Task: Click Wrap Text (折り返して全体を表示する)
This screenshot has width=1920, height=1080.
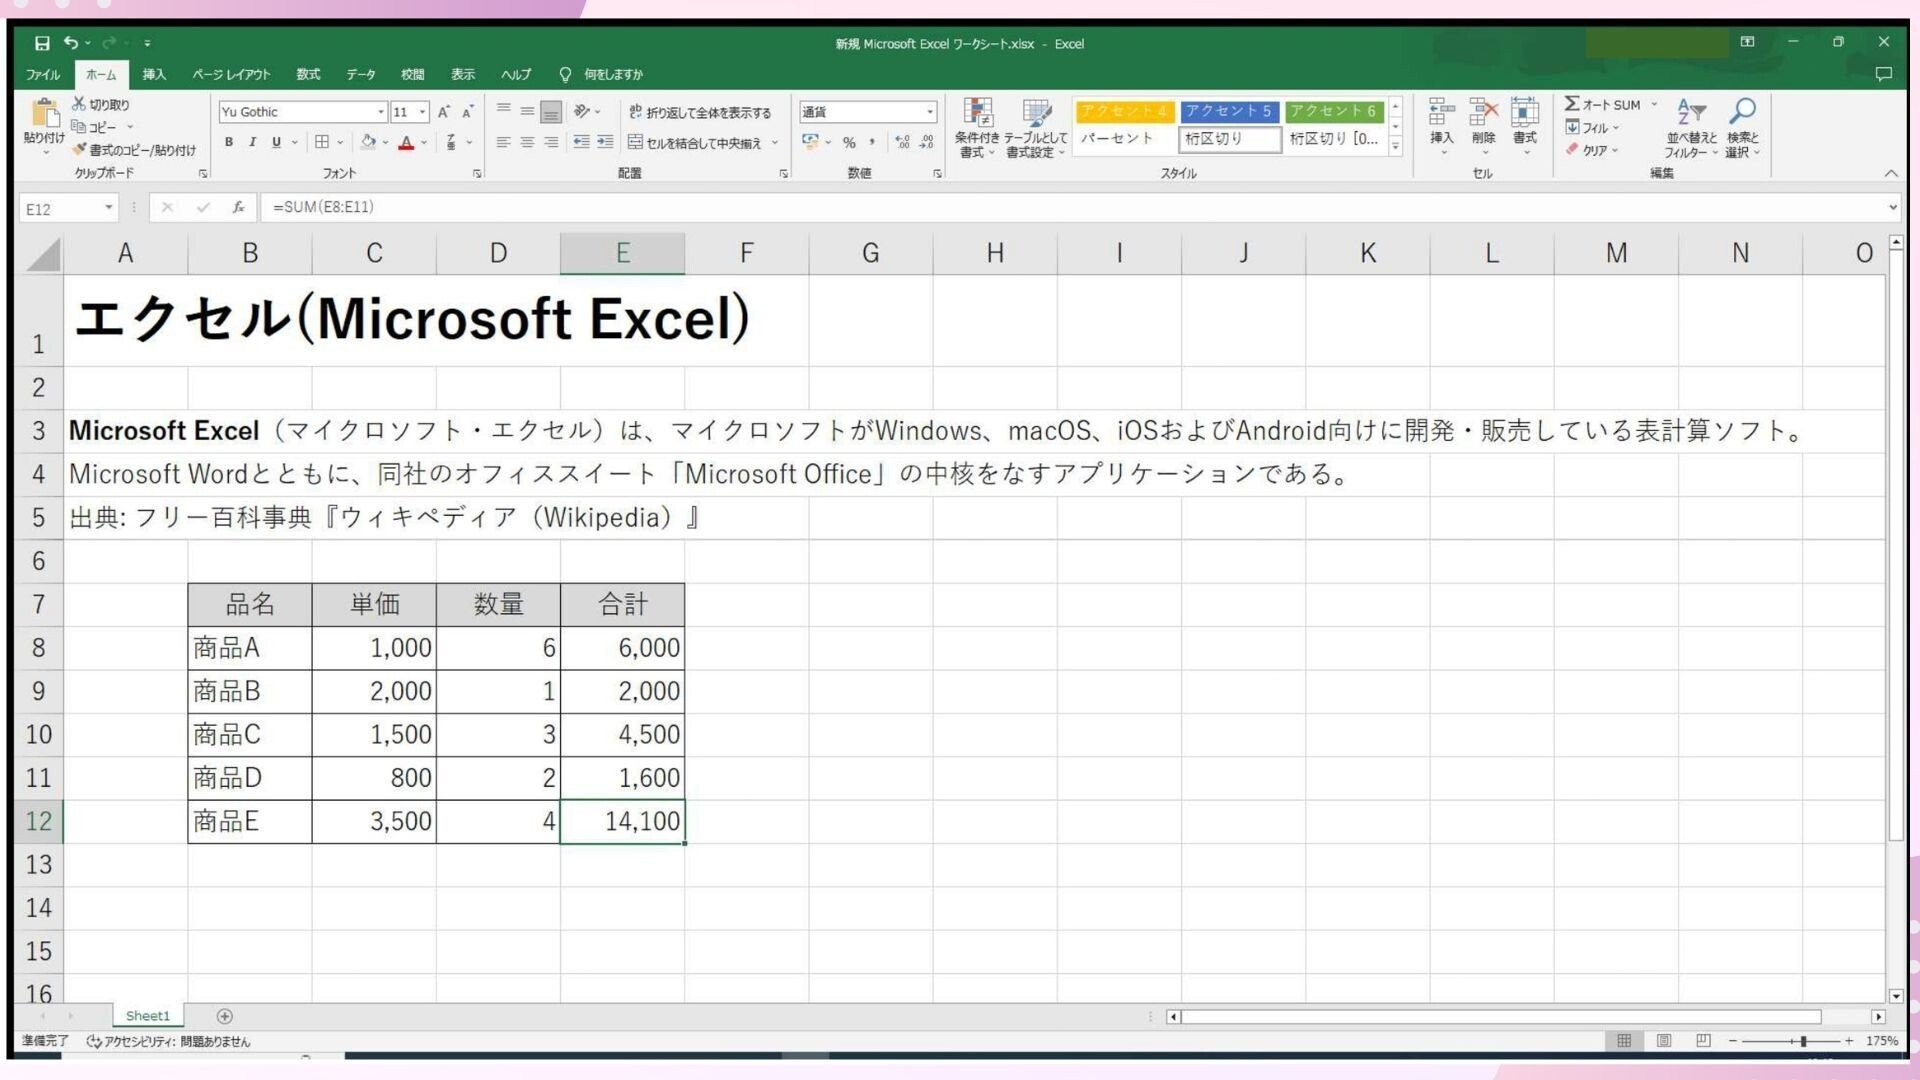Action: click(700, 112)
